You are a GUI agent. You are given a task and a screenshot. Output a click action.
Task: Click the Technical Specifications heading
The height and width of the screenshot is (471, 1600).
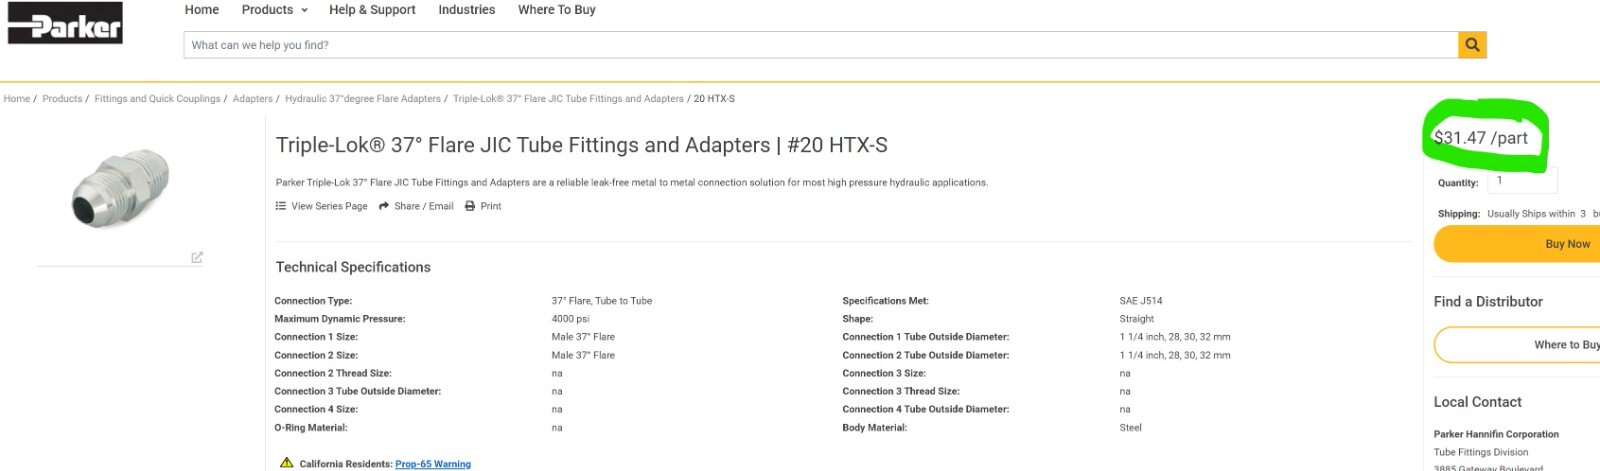353,267
